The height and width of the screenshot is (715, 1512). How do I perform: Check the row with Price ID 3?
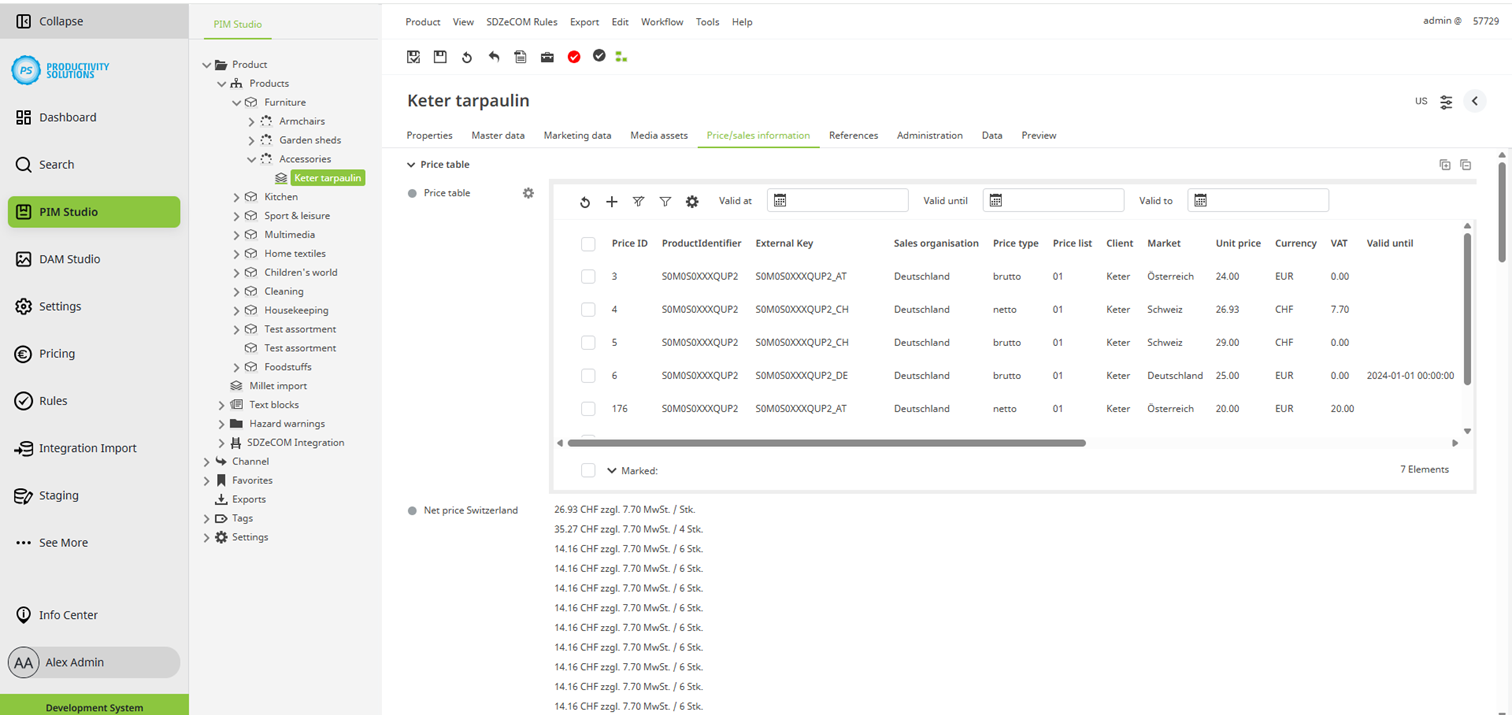[x=588, y=276]
